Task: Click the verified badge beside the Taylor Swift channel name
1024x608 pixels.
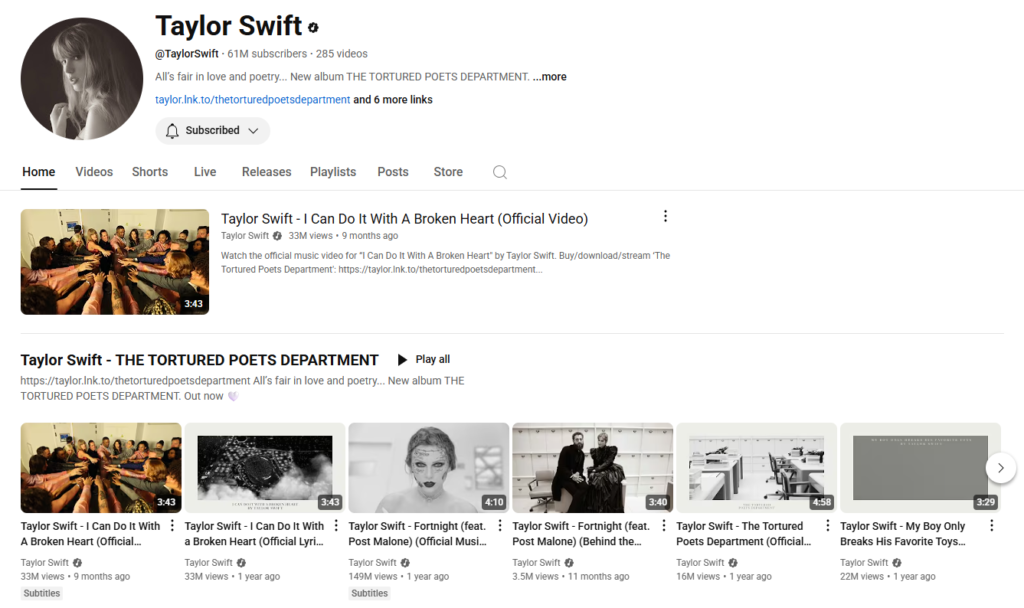Action: point(313,27)
